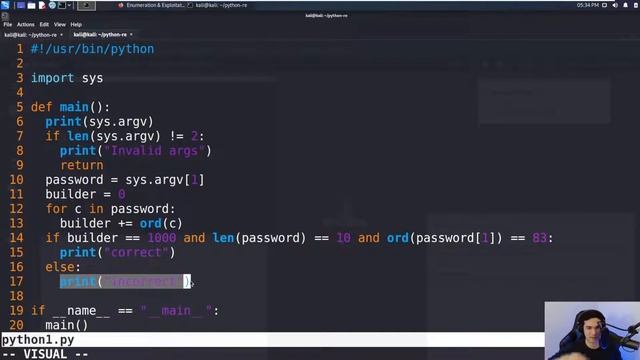The width and height of the screenshot is (640, 360).
Task: Open the notifications bell icon
Action: point(625,5)
